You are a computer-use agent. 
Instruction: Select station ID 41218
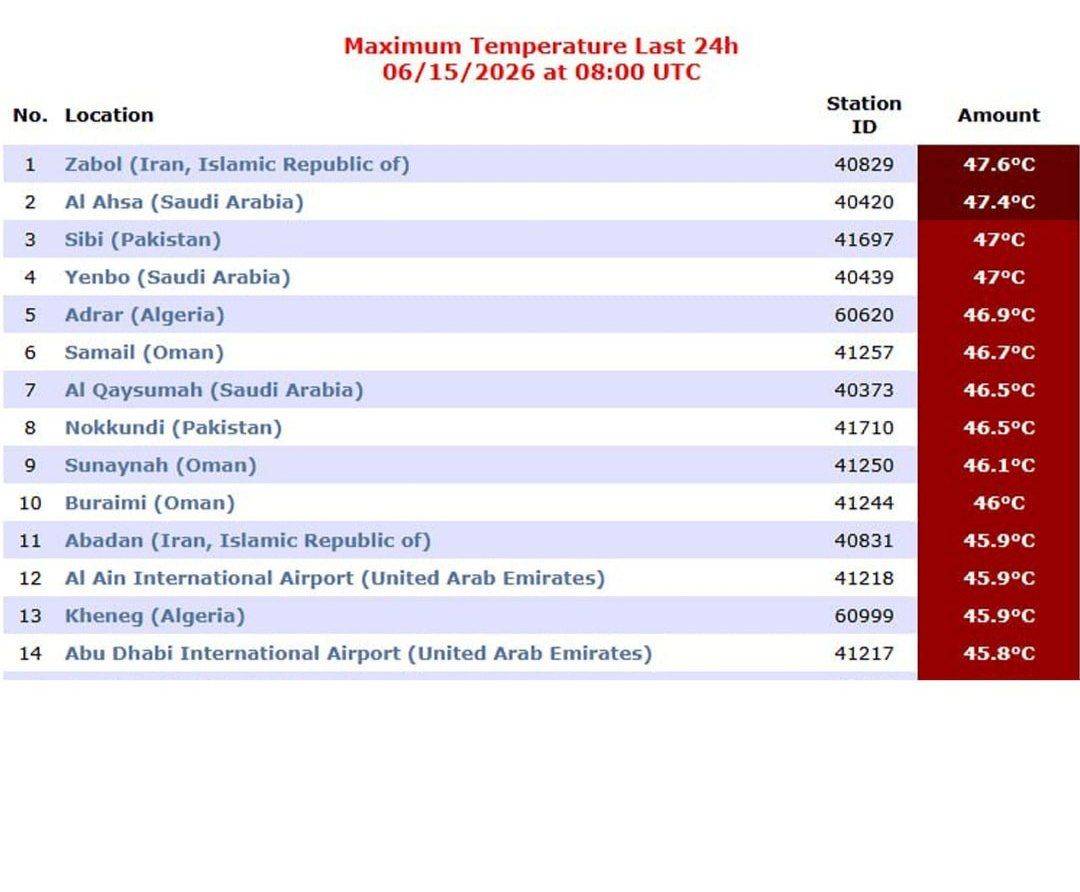point(864,578)
